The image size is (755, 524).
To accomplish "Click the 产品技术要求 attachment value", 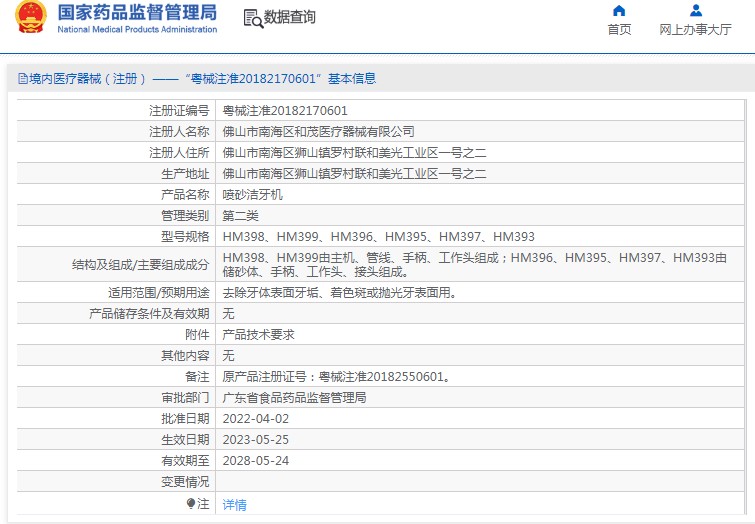I will [258, 335].
